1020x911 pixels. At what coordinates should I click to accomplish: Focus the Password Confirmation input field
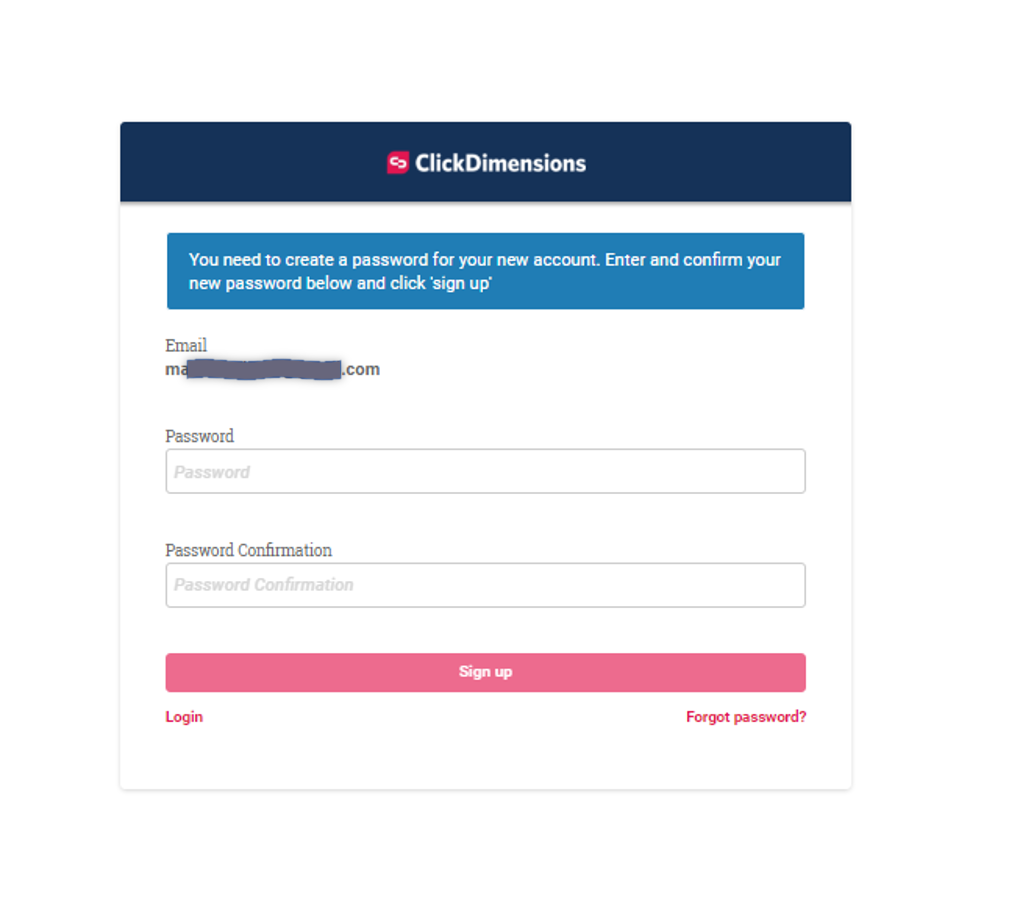pyautogui.click(x=485, y=585)
